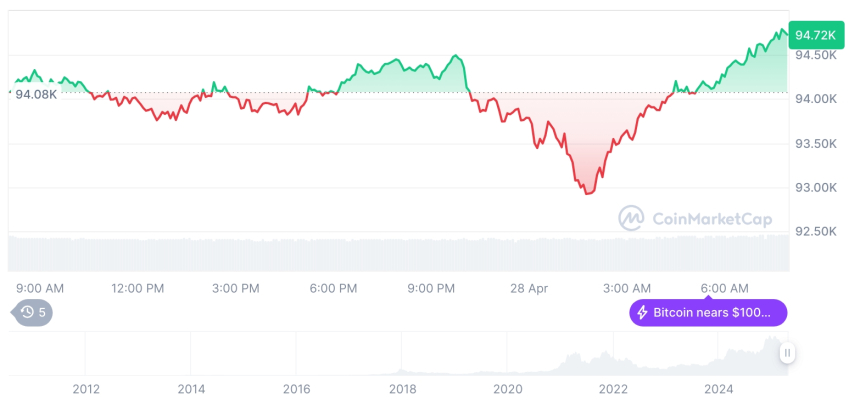Click the 94.08K opening price label
The image size is (860, 401).
click(36, 94)
